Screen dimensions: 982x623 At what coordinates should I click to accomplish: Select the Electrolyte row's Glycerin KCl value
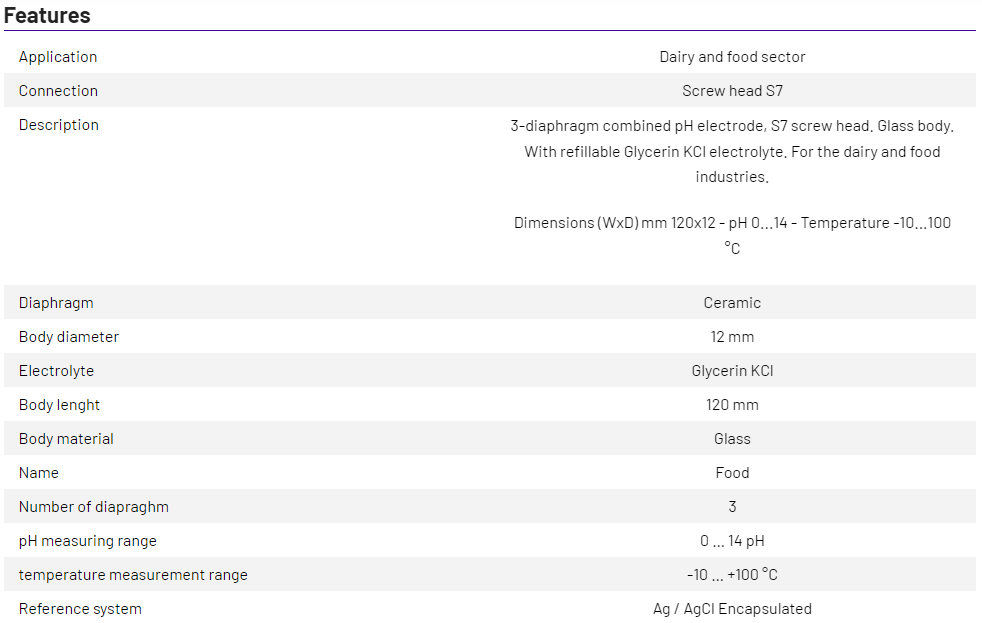pyautogui.click(x=732, y=371)
